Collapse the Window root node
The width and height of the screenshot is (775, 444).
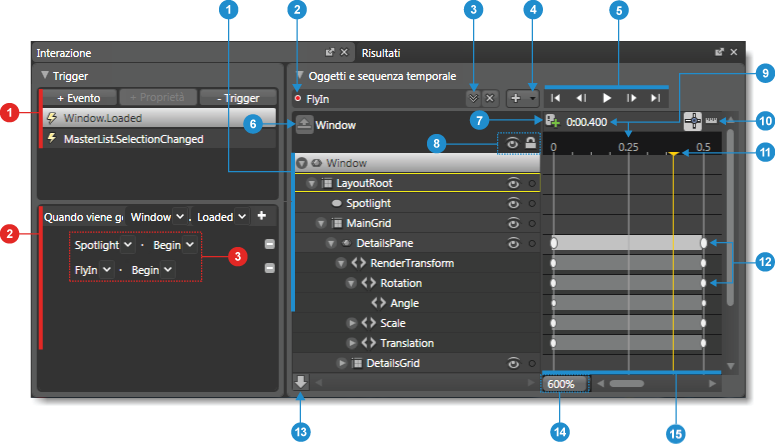(x=302, y=163)
